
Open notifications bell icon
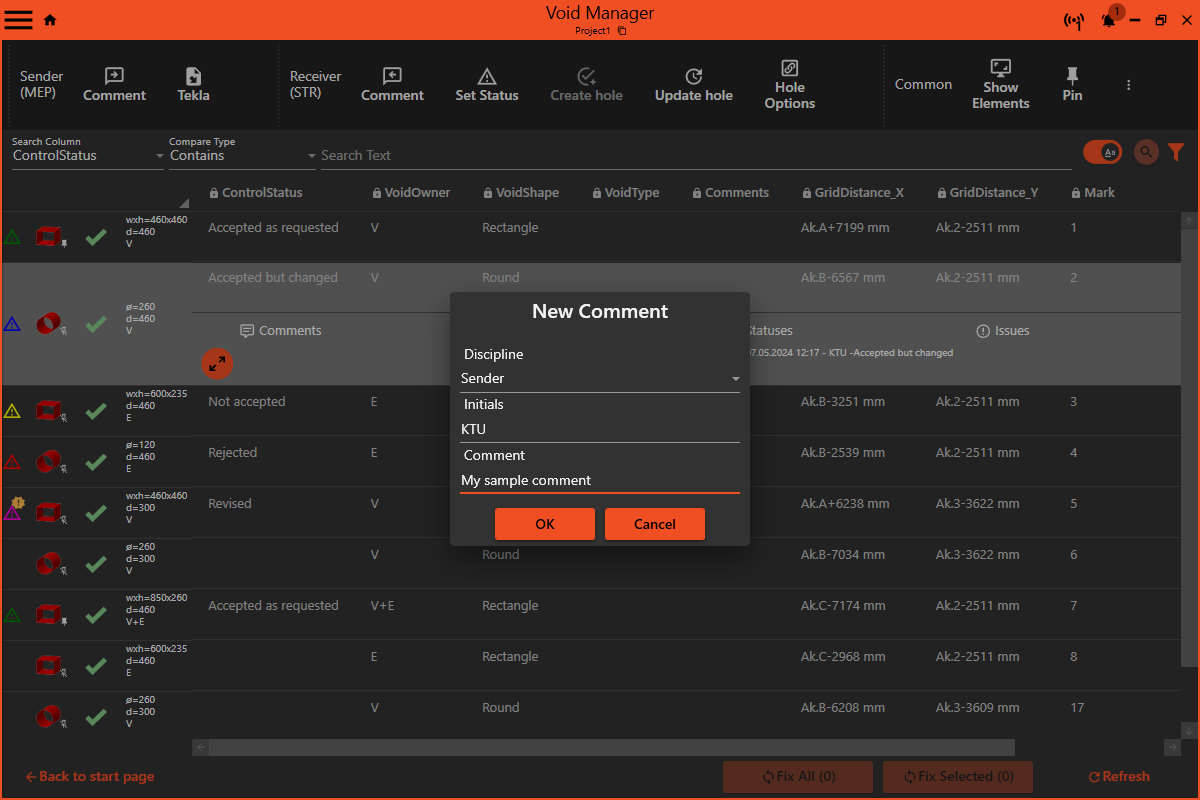(1108, 20)
